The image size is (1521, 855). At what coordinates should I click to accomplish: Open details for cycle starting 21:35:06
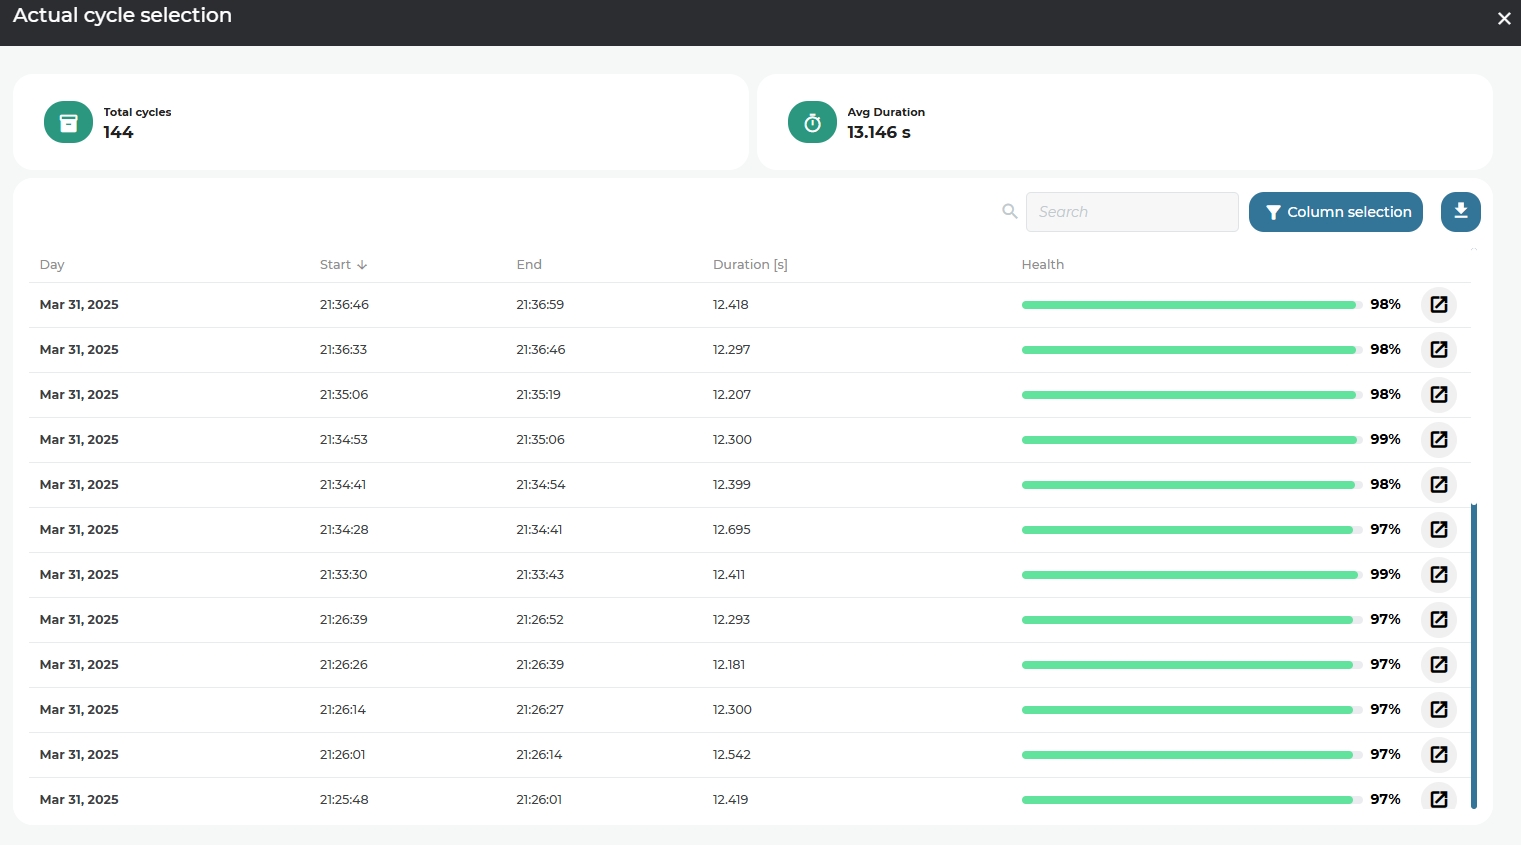1438,395
